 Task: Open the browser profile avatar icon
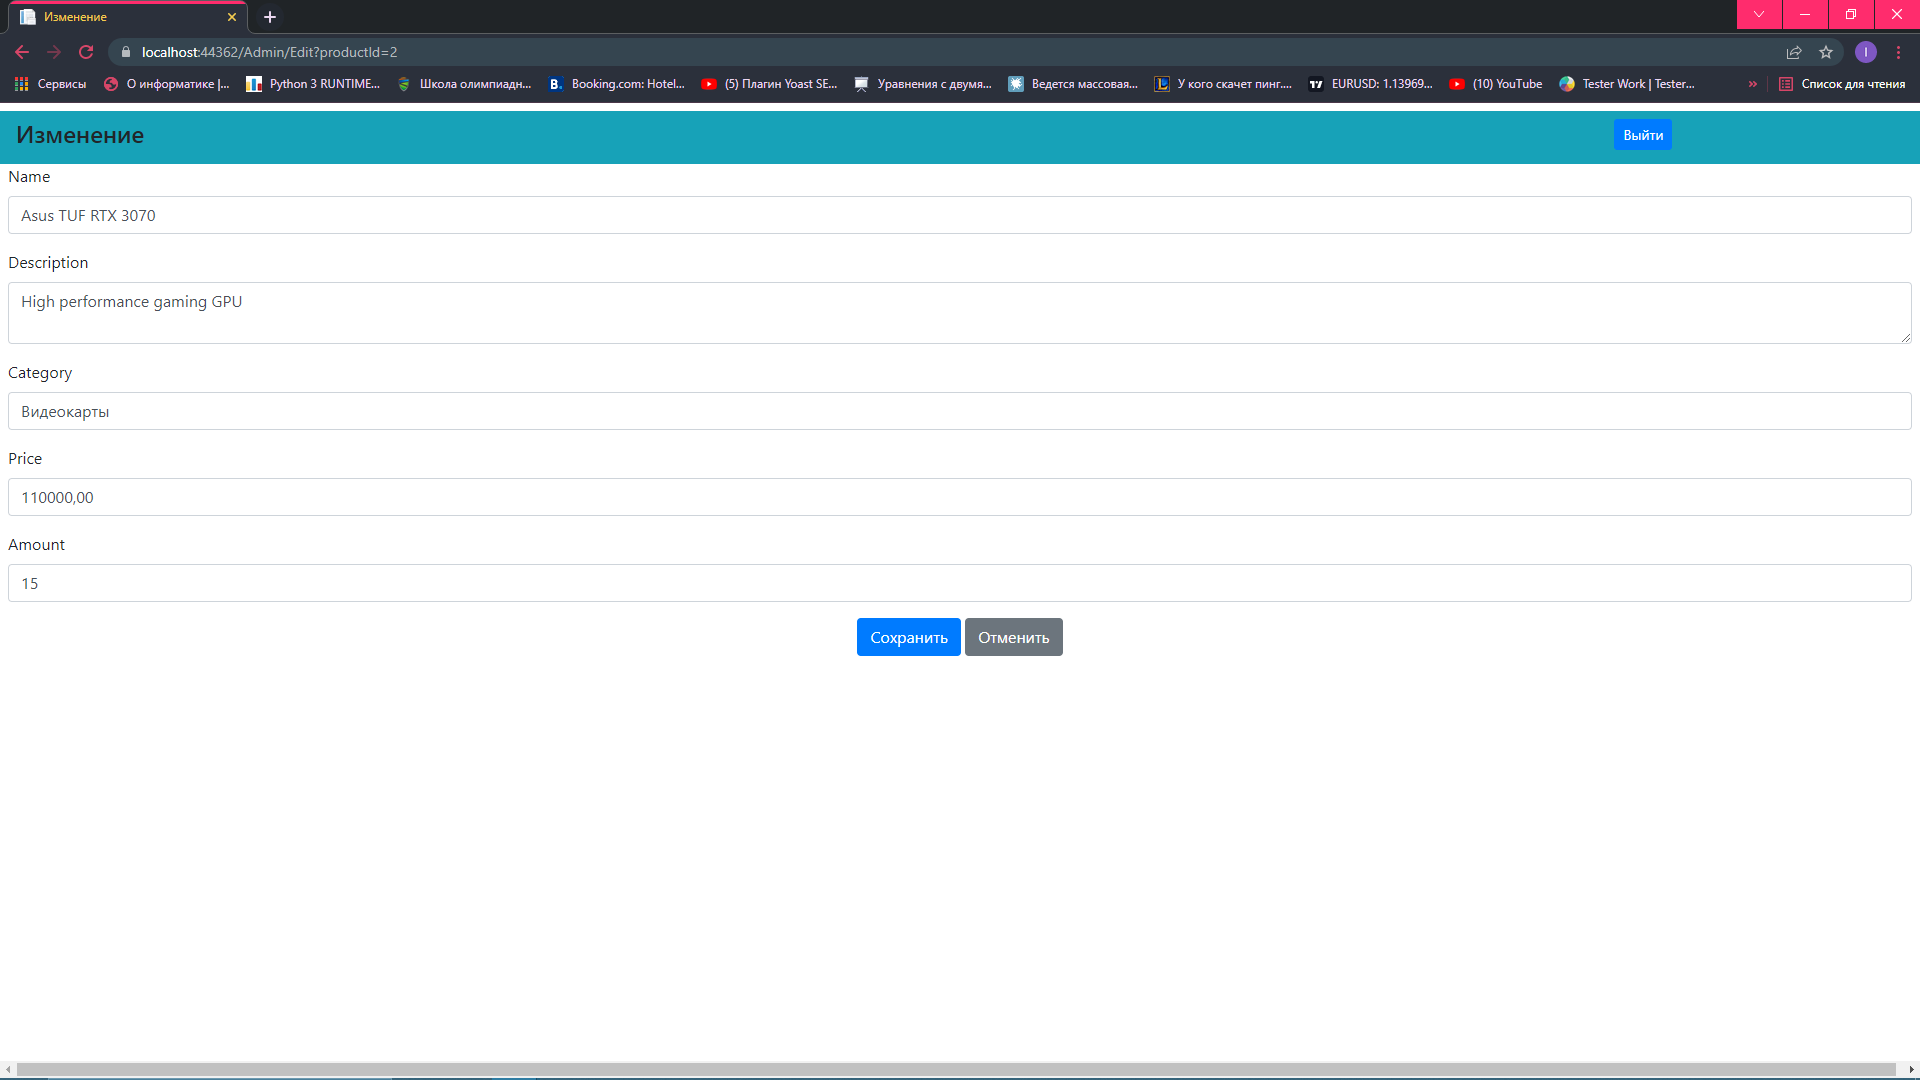pos(1866,52)
